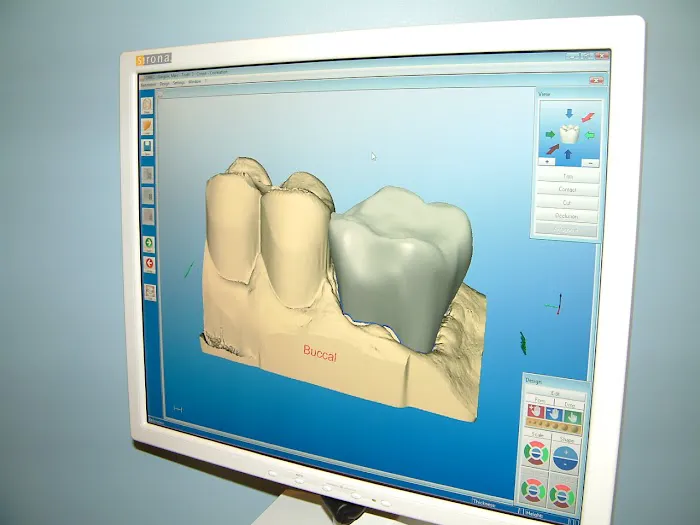This screenshot has width=700, height=525.
Task: Click the upper-right red diagonal arrow in View panel
Action: pyautogui.click(x=588, y=117)
